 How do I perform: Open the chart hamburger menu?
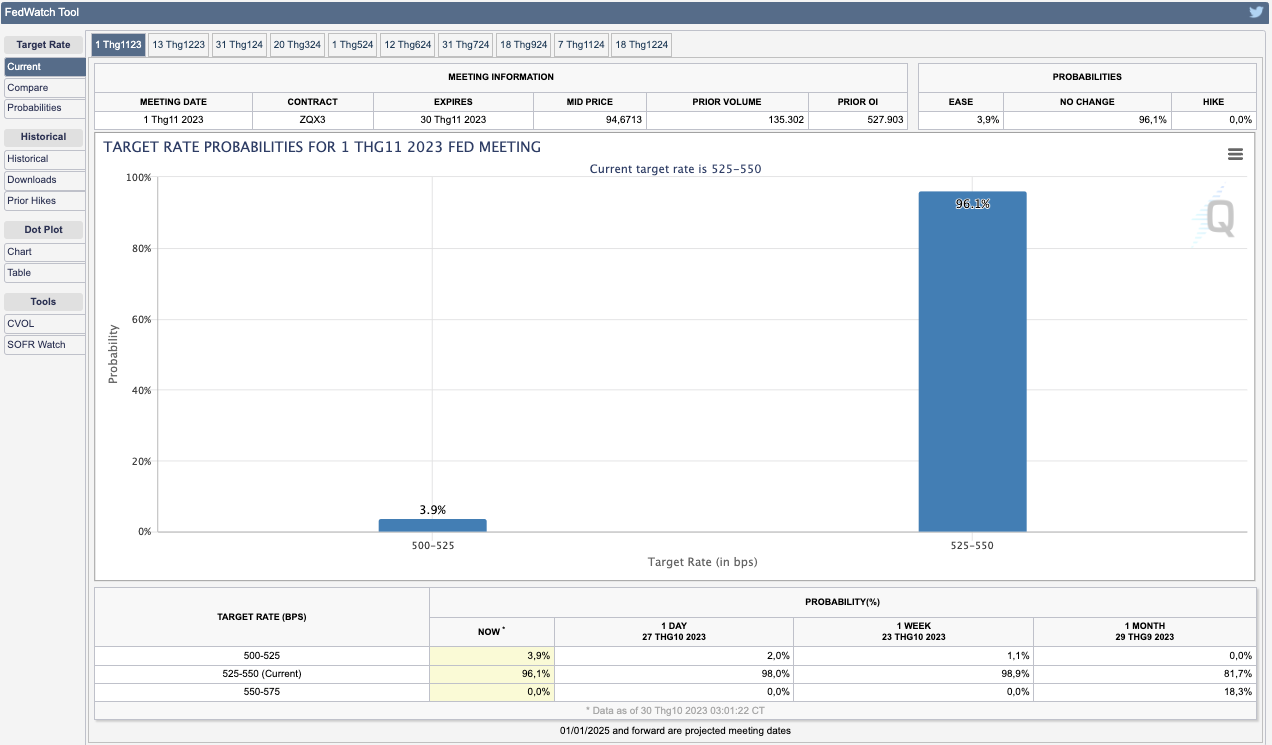pos(1235,154)
